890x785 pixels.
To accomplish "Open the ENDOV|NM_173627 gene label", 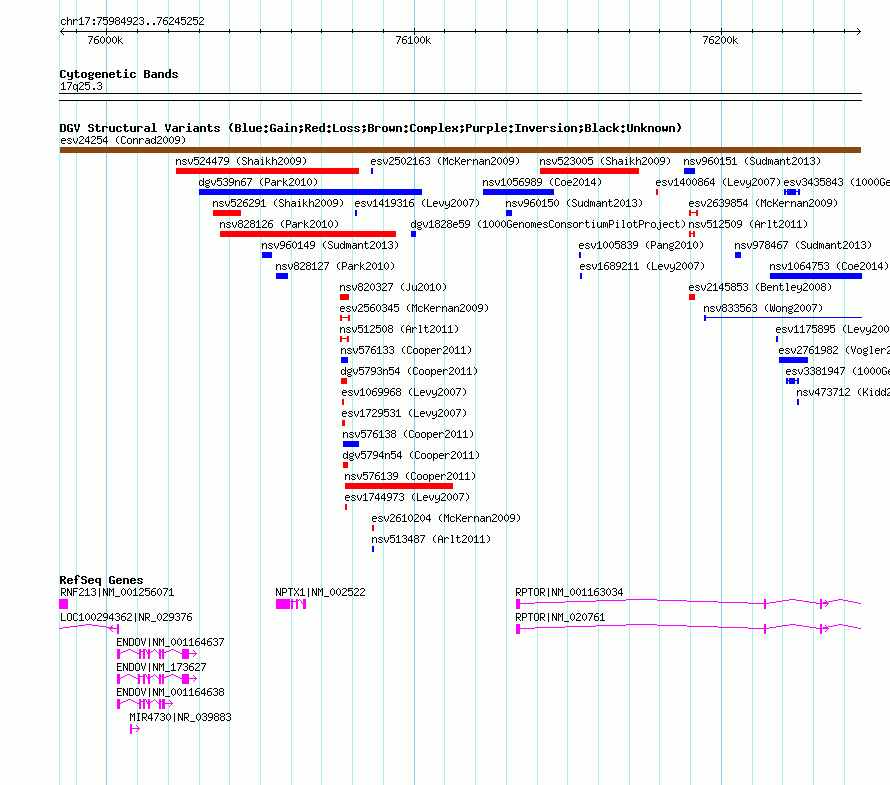I will point(161,667).
